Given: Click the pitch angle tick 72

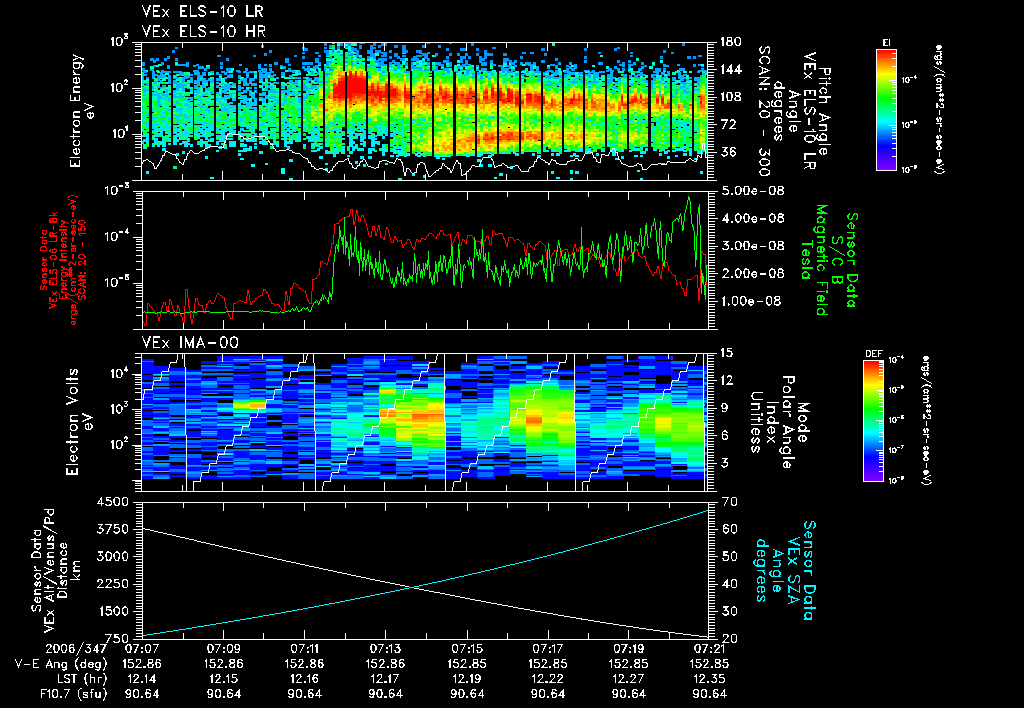Looking at the screenshot, I should (x=727, y=124).
